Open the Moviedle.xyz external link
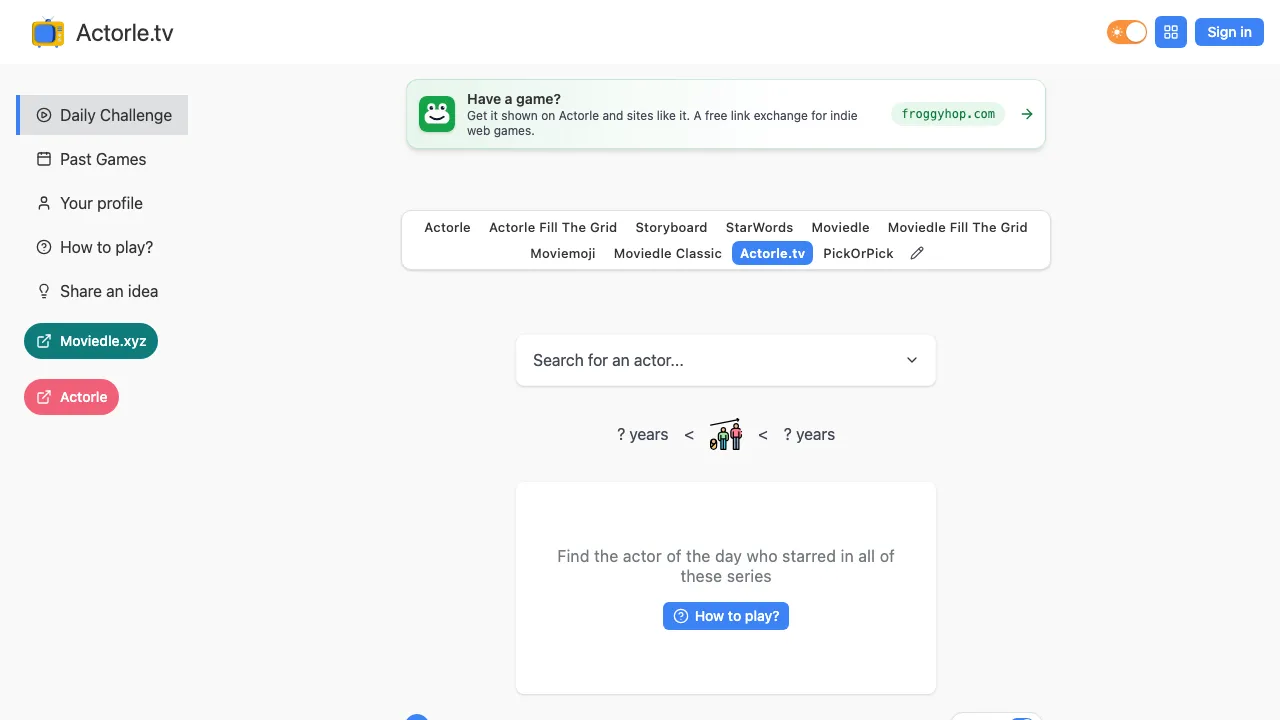 (x=91, y=341)
